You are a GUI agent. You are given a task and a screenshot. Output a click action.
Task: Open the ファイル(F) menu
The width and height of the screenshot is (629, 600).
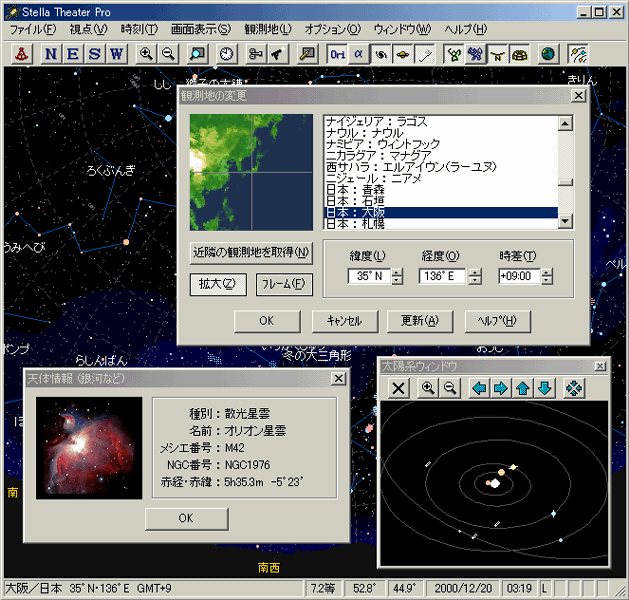33,29
